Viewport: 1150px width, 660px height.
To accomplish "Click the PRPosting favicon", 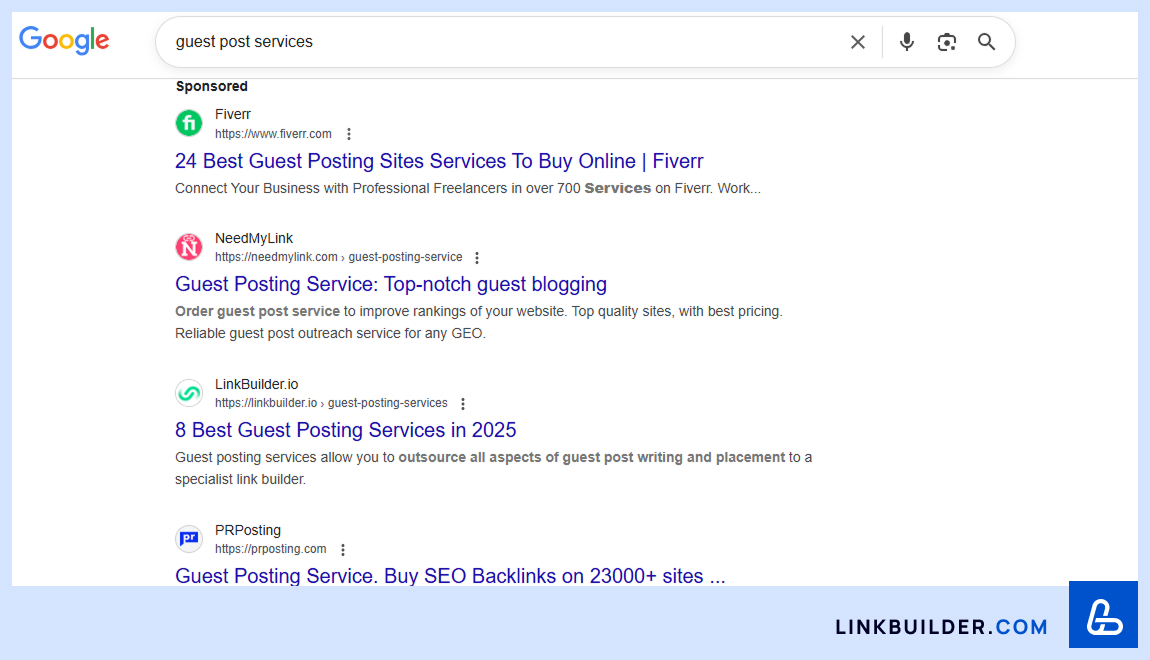I will 189,538.
